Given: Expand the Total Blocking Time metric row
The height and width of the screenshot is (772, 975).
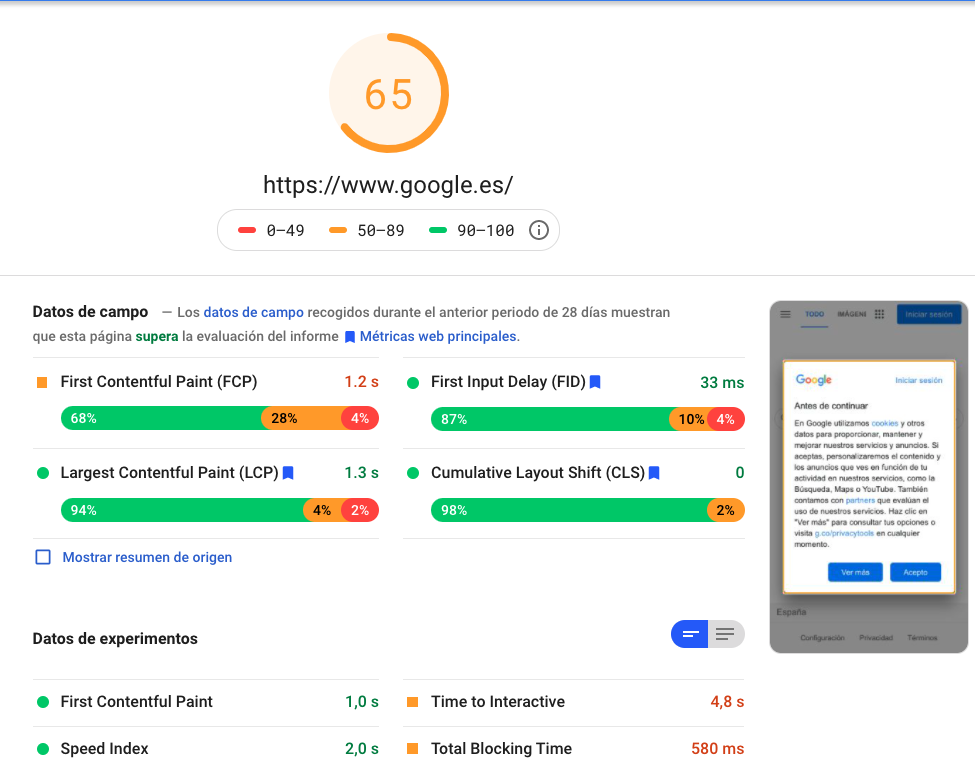Looking at the screenshot, I should (x=574, y=749).
